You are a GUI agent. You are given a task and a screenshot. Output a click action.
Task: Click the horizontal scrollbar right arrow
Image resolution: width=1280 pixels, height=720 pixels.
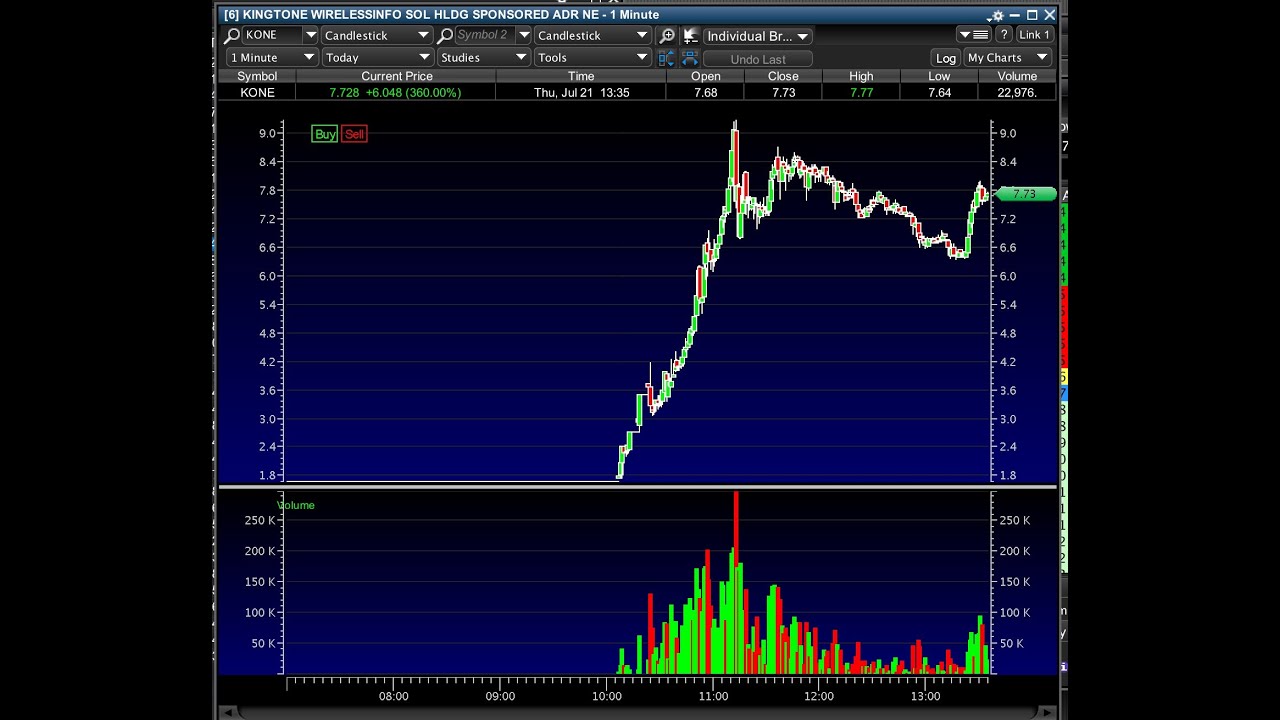(1047, 713)
